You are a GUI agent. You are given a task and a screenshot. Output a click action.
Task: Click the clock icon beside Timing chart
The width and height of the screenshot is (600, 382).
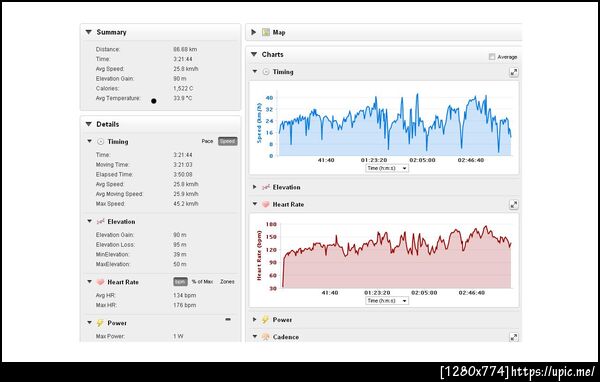pyautogui.click(x=266, y=72)
